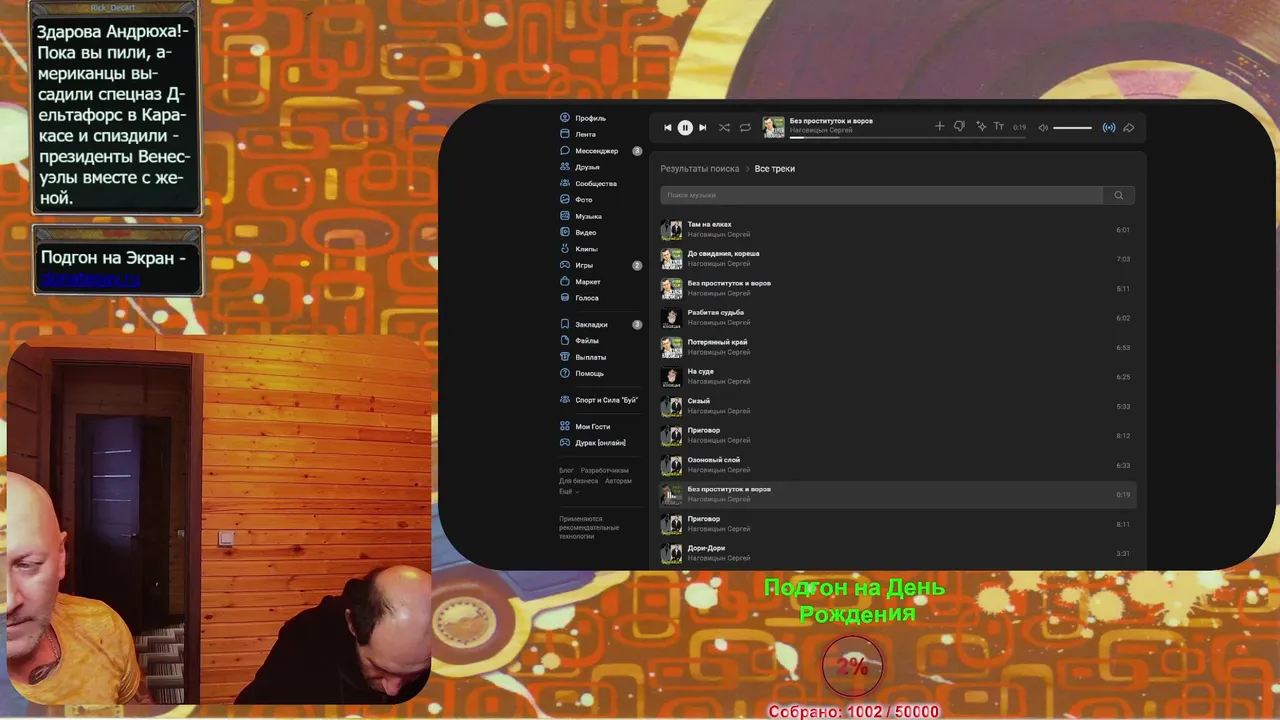This screenshot has height=720, width=1280.
Task: Play the track Разбитая судьба
Action: click(x=898, y=318)
